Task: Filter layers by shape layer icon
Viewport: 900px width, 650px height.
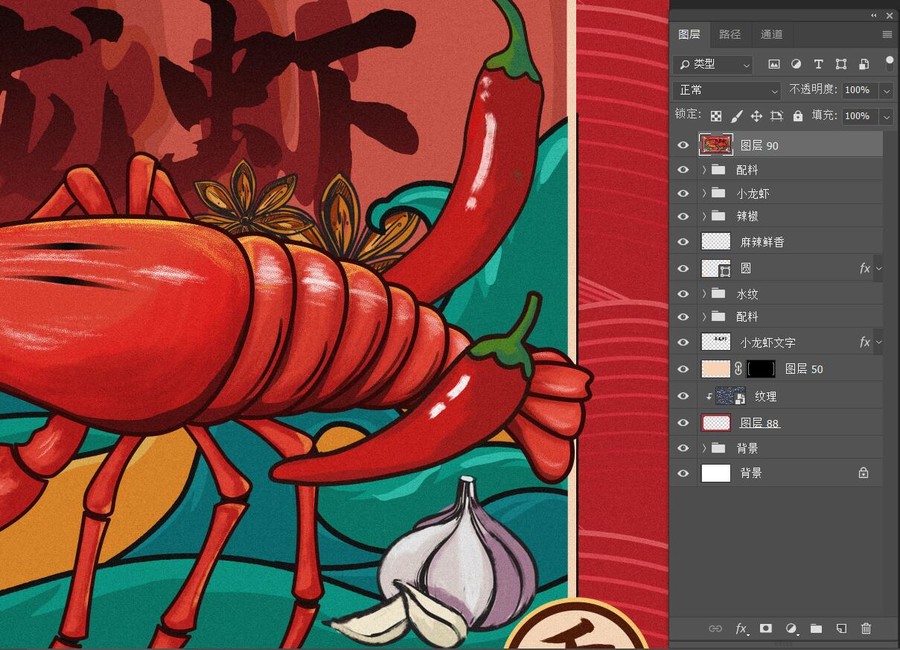Action: pos(841,64)
